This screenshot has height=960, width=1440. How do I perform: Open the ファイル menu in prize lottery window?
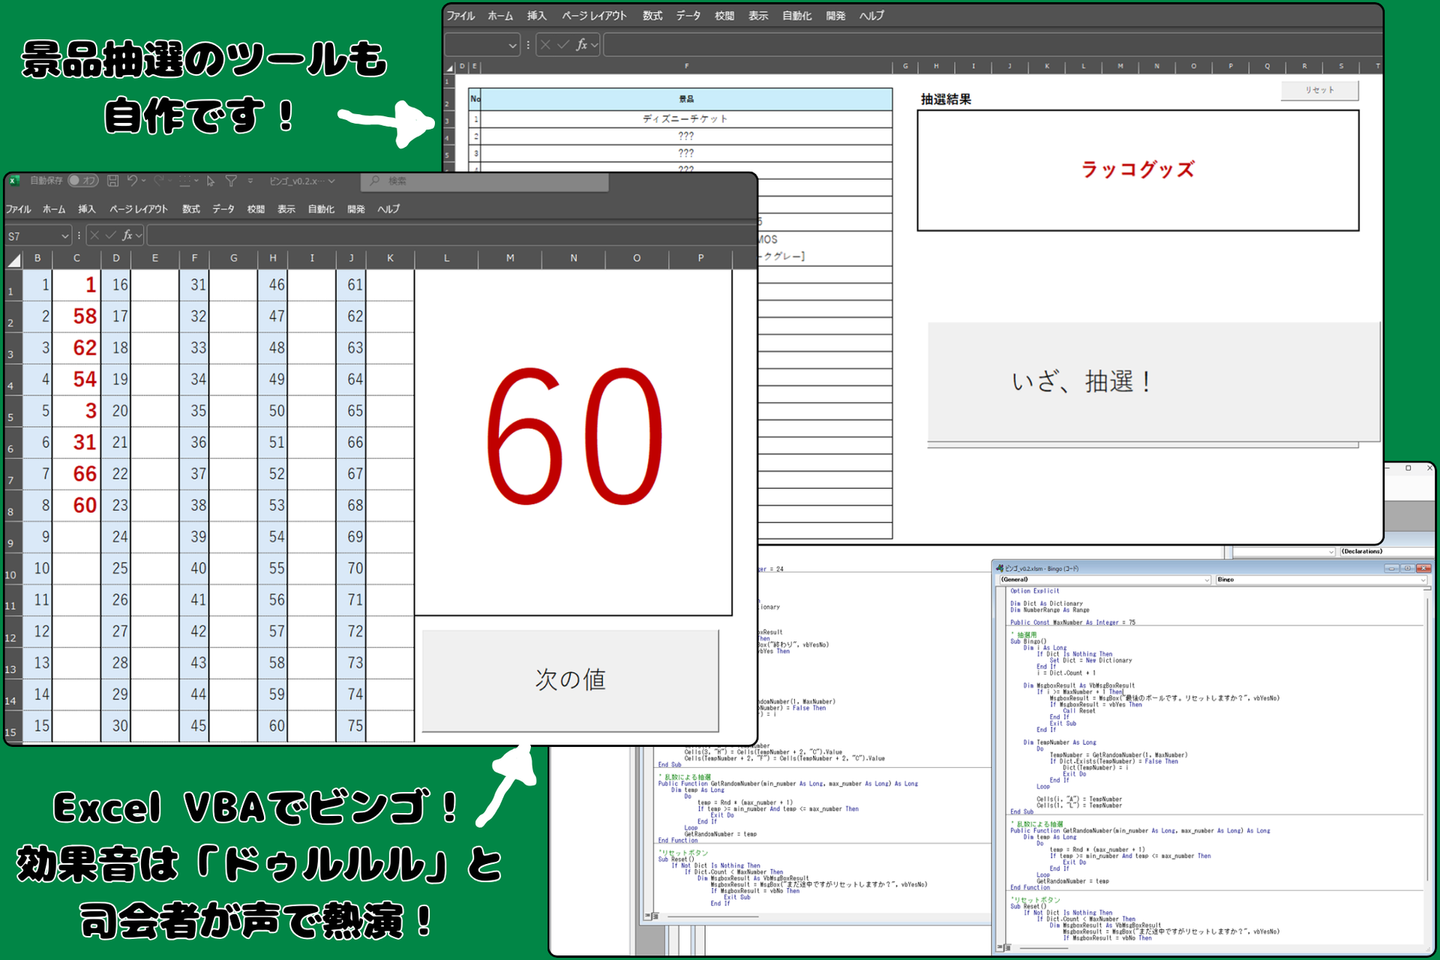461,16
